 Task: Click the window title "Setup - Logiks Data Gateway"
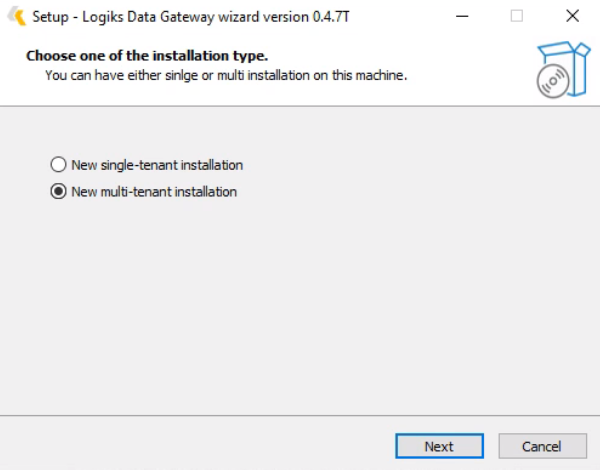tap(130, 17)
